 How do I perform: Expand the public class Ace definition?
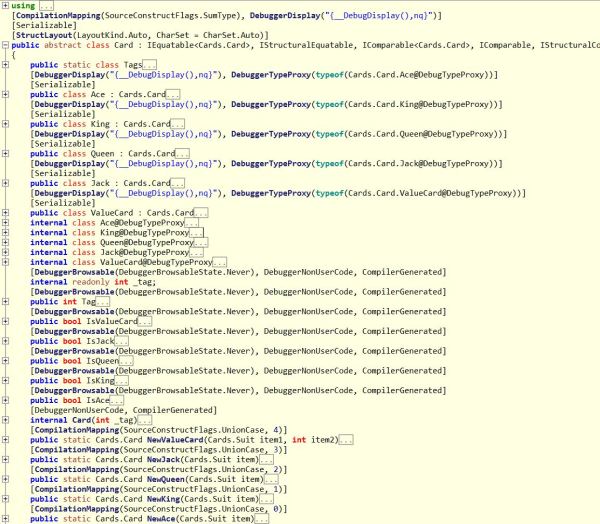[5, 94]
